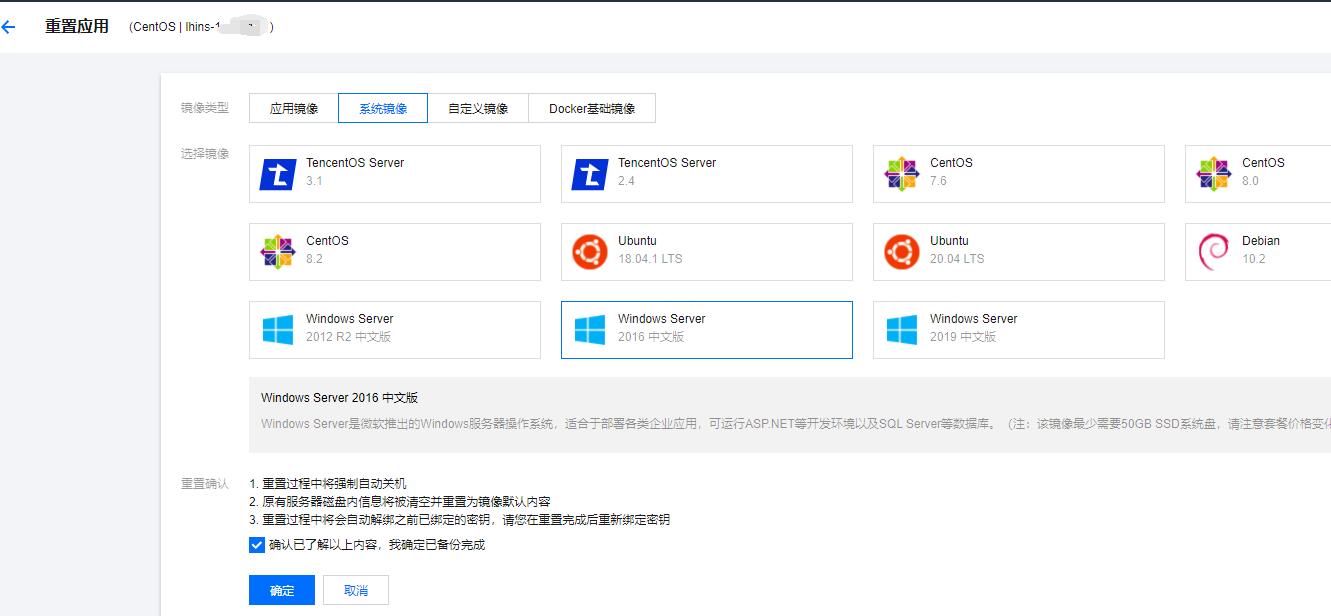Click the Ubuntu 20.04 LTS logo icon
Screen dimensions: 1331x616
click(x=902, y=252)
